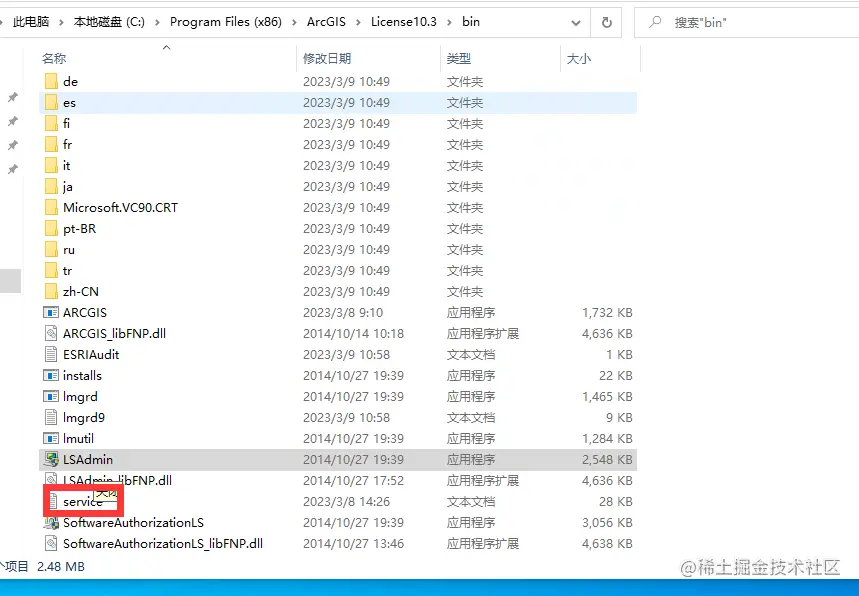This screenshot has height=596, width=859.
Task: Click the installs application icon
Action: pos(51,376)
